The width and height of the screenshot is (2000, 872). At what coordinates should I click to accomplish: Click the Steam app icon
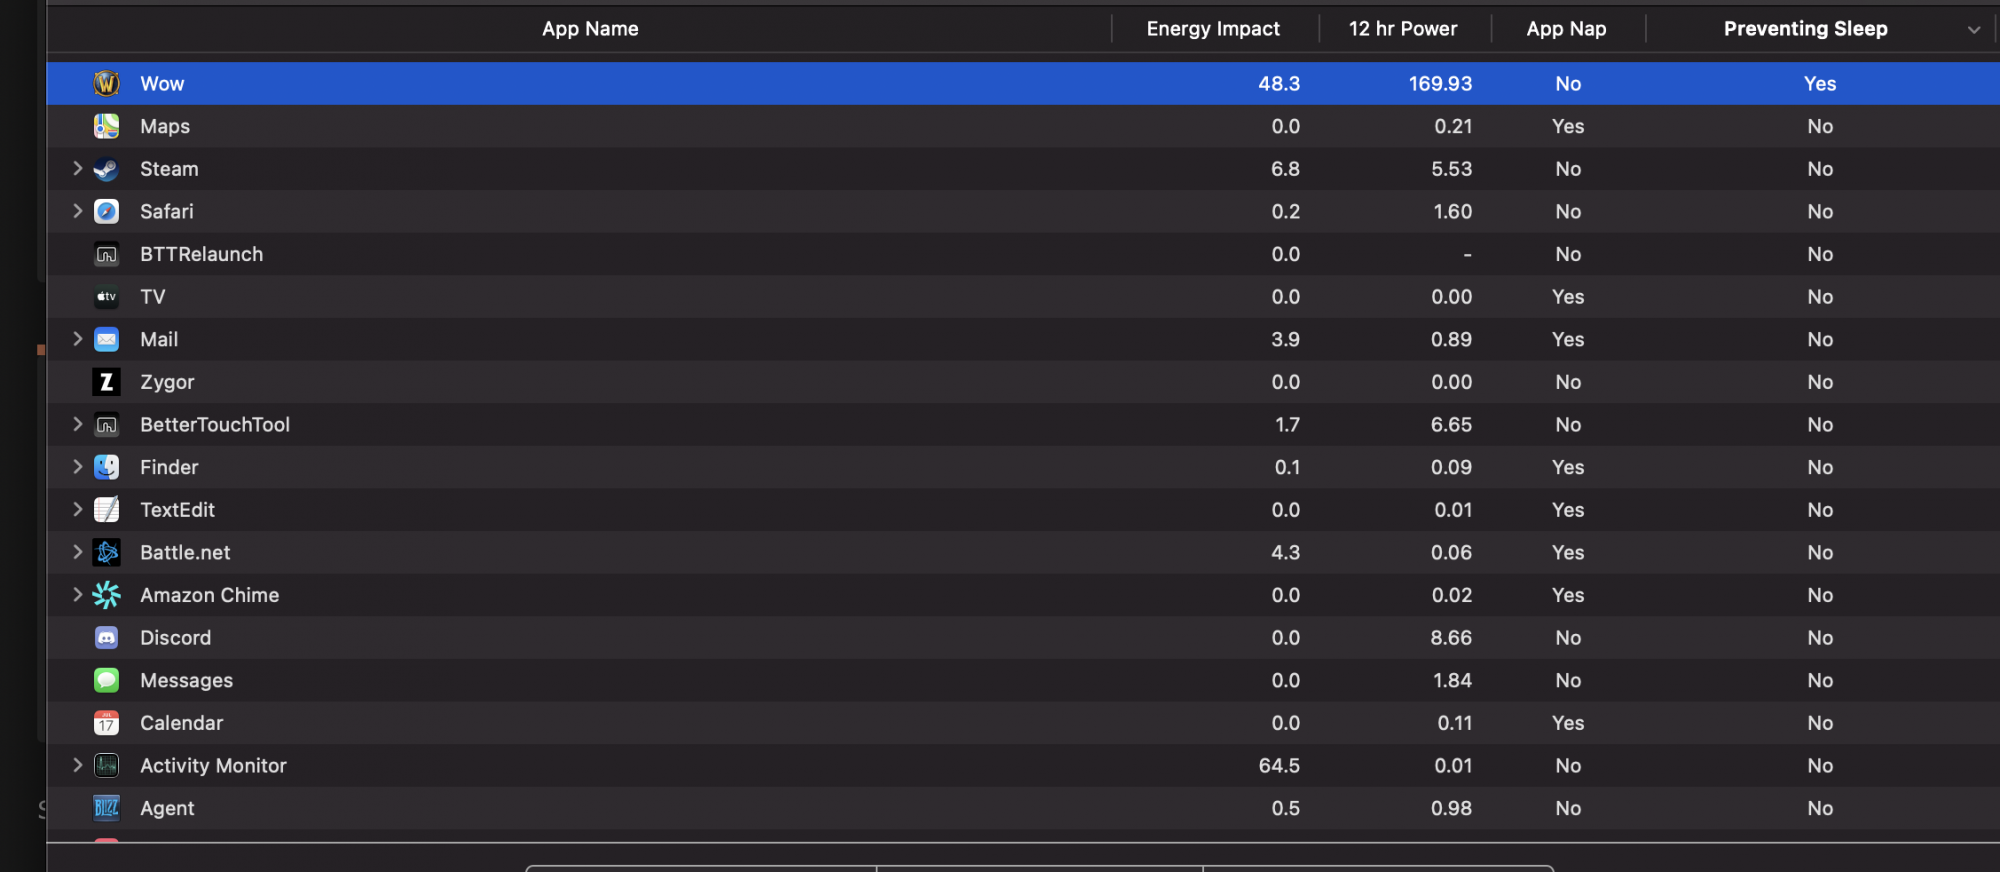point(106,169)
